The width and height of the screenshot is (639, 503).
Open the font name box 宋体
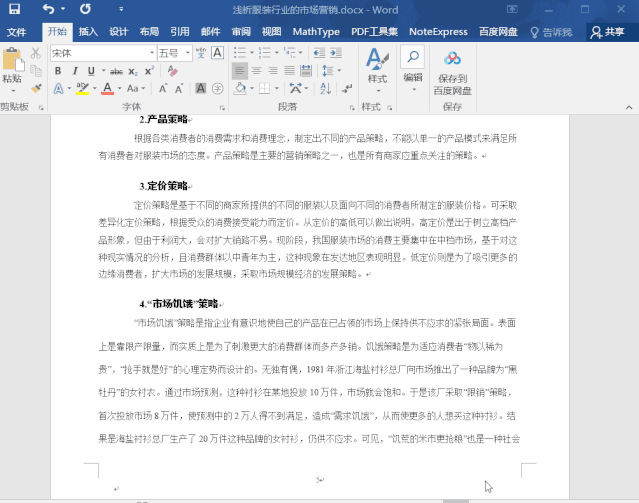pyautogui.click(x=103, y=53)
